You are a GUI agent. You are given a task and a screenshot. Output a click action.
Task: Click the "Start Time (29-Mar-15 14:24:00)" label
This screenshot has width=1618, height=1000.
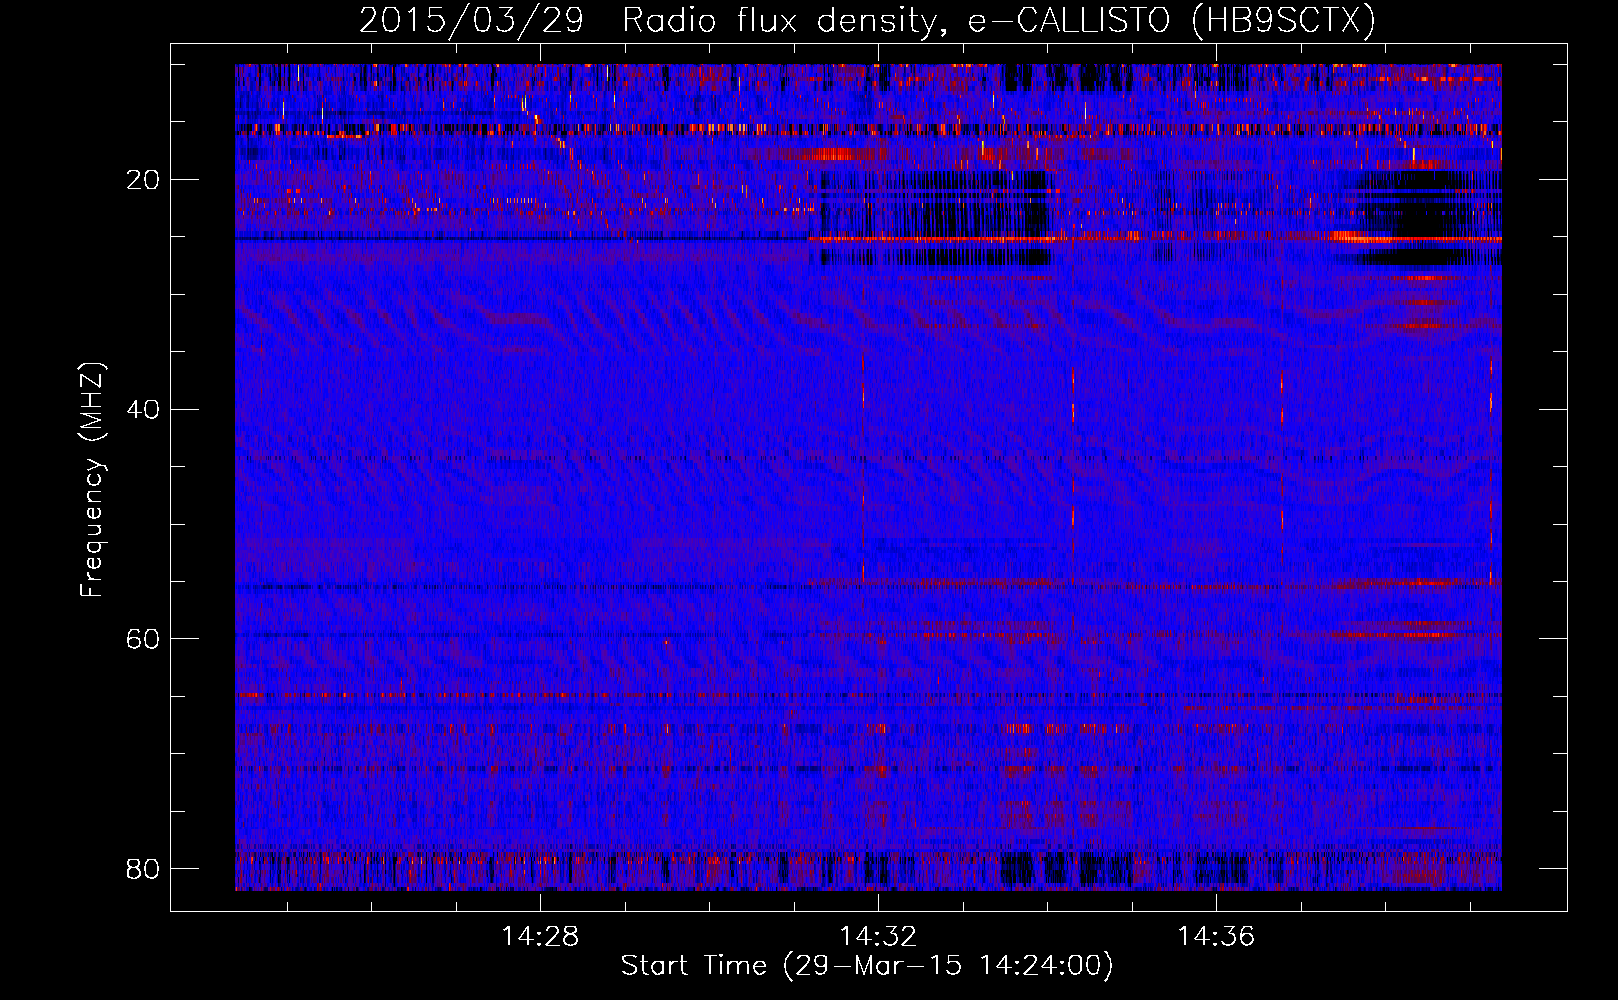(x=867, y=965)
